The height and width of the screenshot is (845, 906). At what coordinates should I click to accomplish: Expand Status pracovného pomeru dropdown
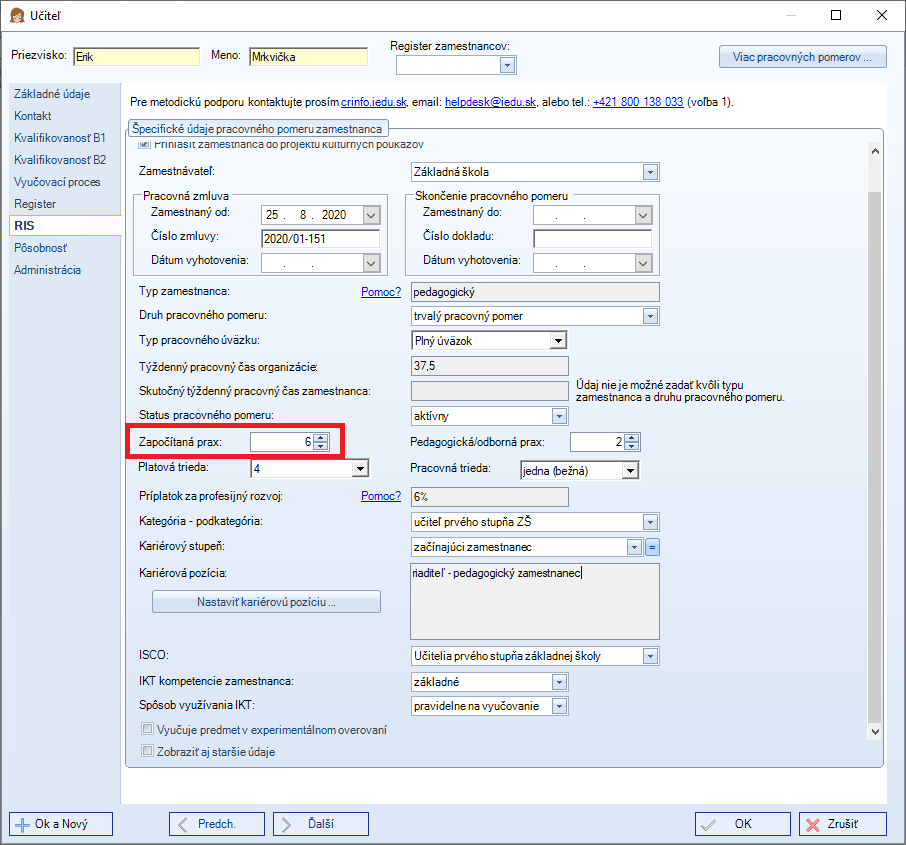tap(559, 416)
